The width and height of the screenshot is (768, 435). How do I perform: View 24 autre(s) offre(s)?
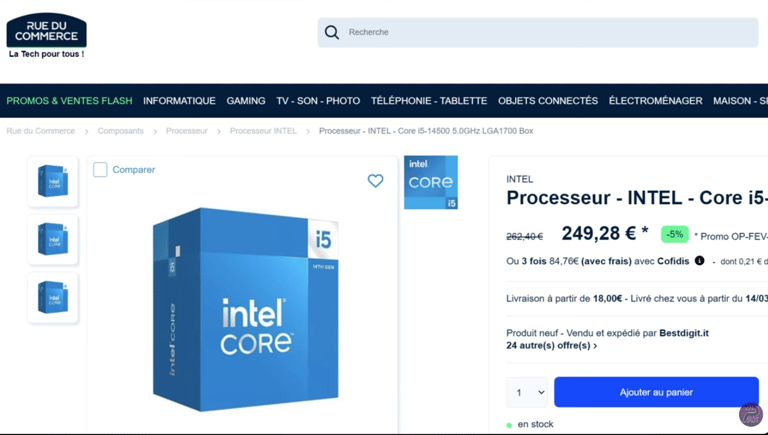tap(552, 346)
